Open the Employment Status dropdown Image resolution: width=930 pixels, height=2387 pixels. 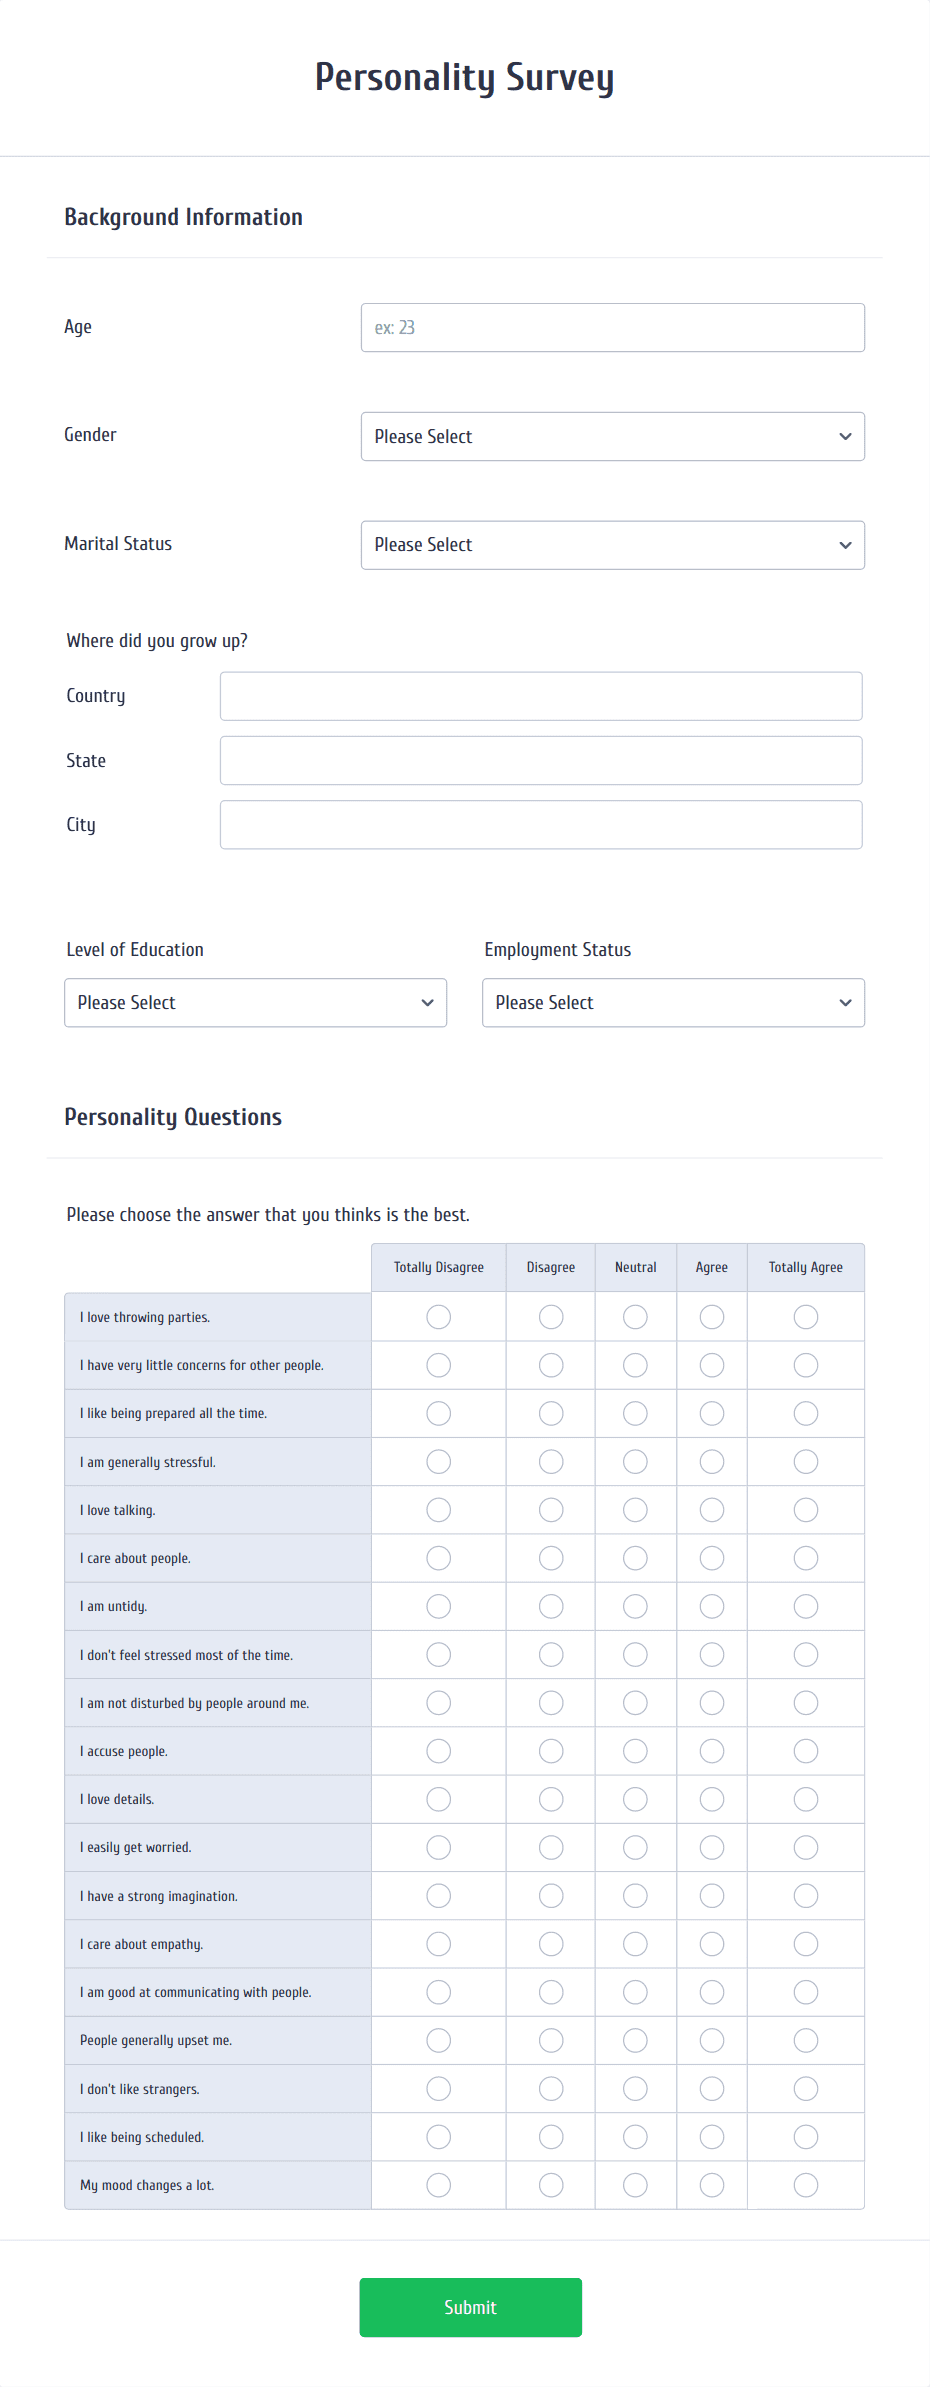pos(672,1002)
